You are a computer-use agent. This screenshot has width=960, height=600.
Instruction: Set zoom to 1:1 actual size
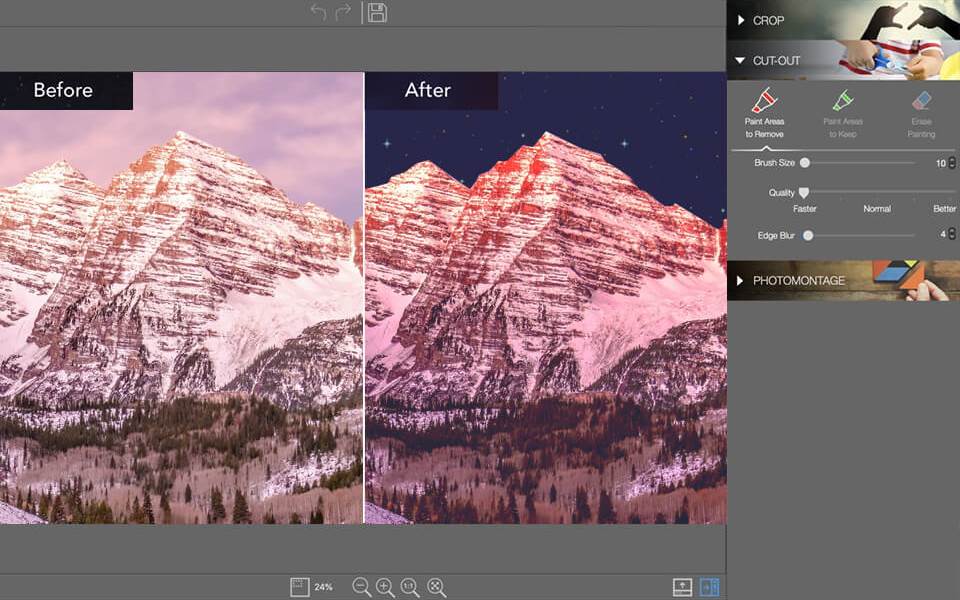click(410, 587)
